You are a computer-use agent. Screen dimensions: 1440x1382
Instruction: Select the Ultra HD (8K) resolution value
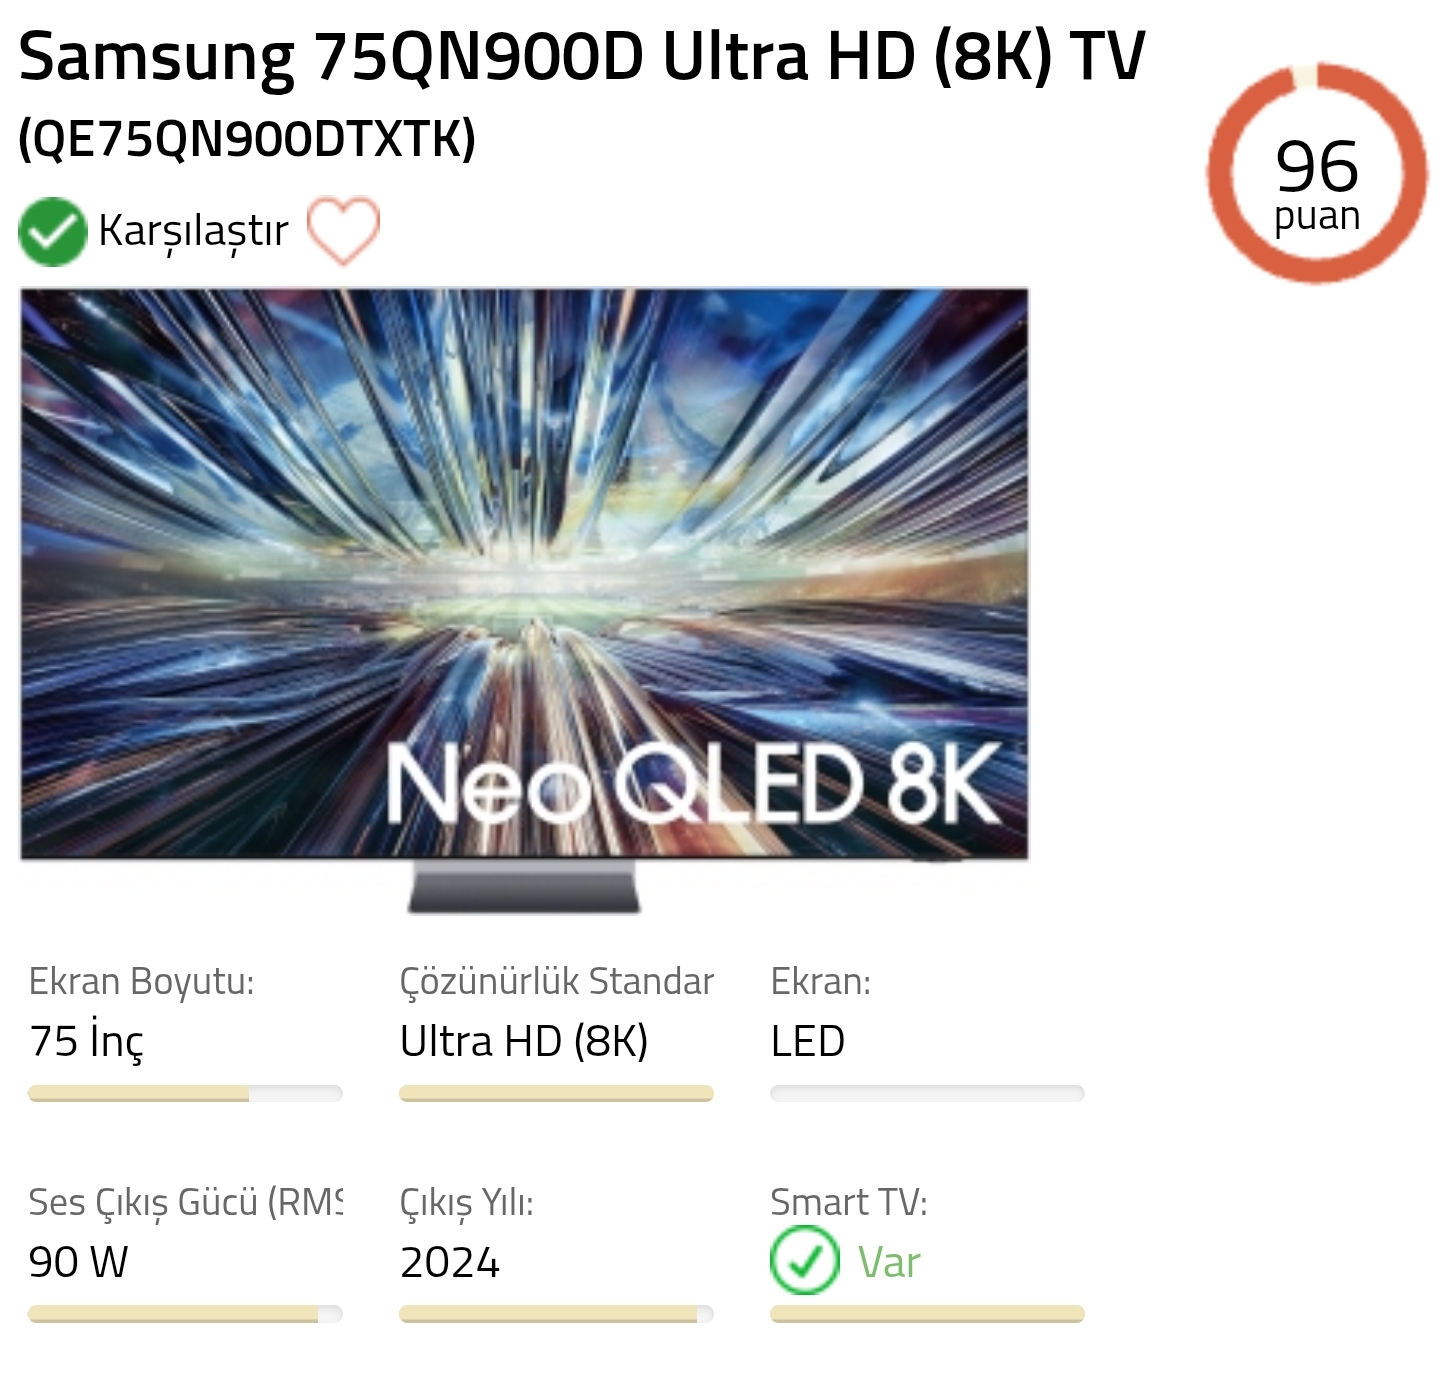[x=524, y=1041]
